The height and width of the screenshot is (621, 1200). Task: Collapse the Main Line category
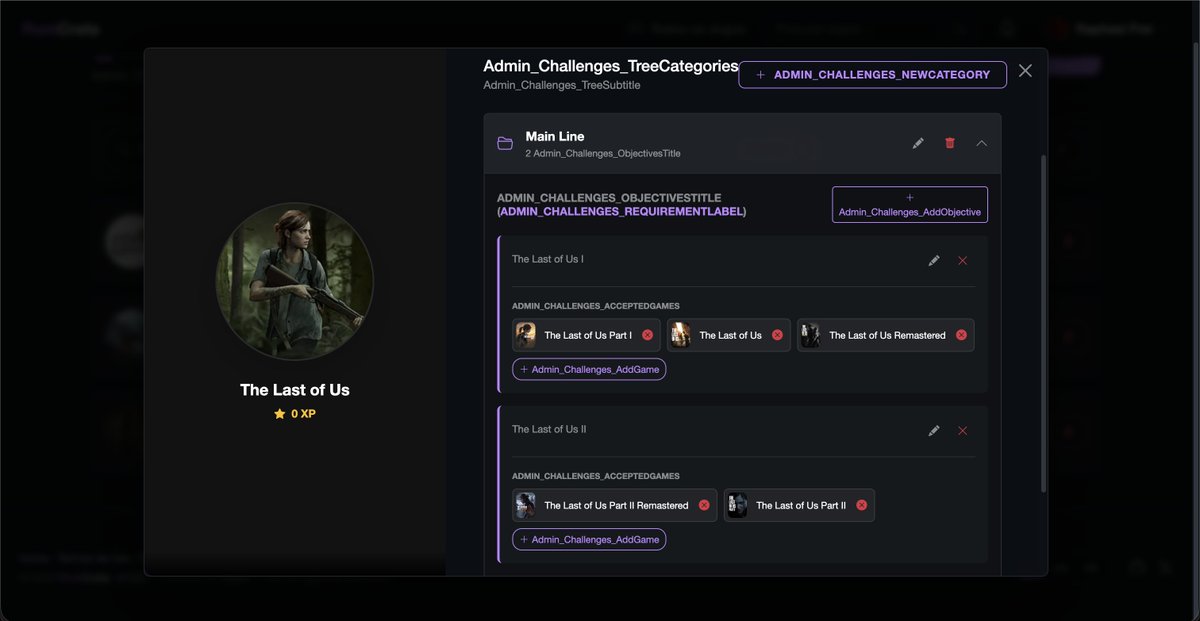click(981, 143)
